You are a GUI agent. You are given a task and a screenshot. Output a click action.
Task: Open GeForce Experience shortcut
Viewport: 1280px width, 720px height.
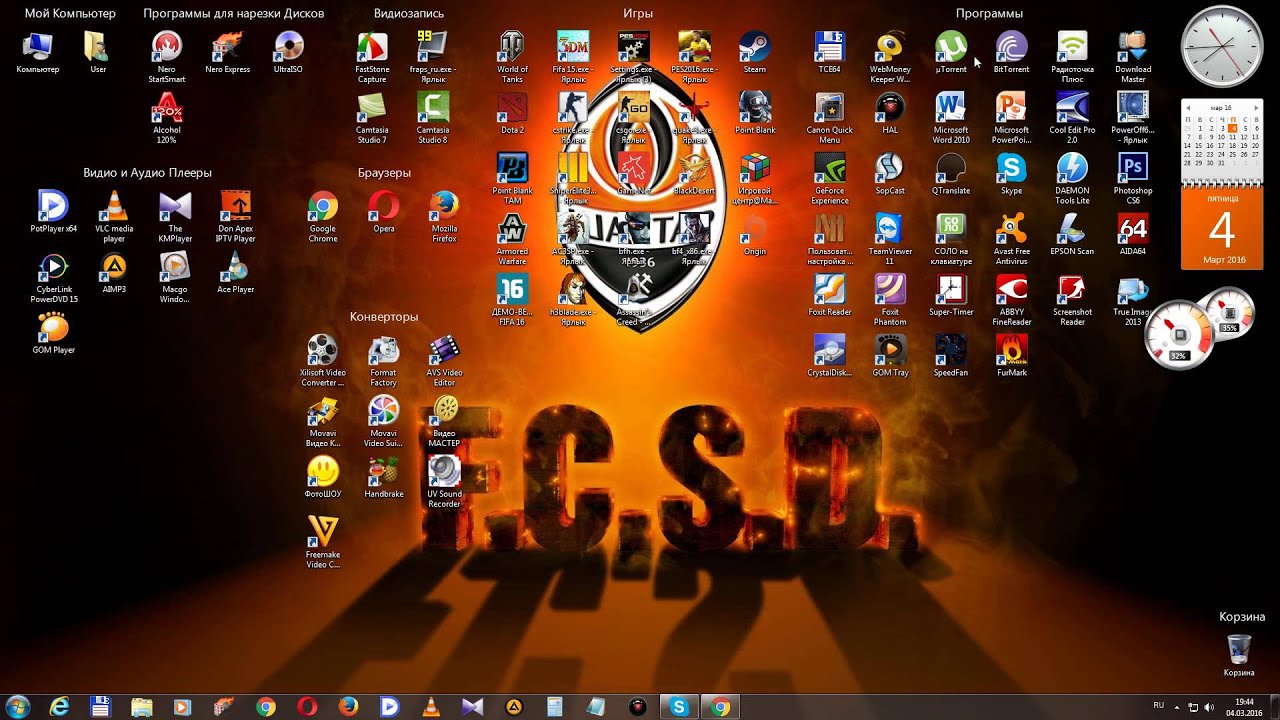pyautogui.click(x=830, y=179)
